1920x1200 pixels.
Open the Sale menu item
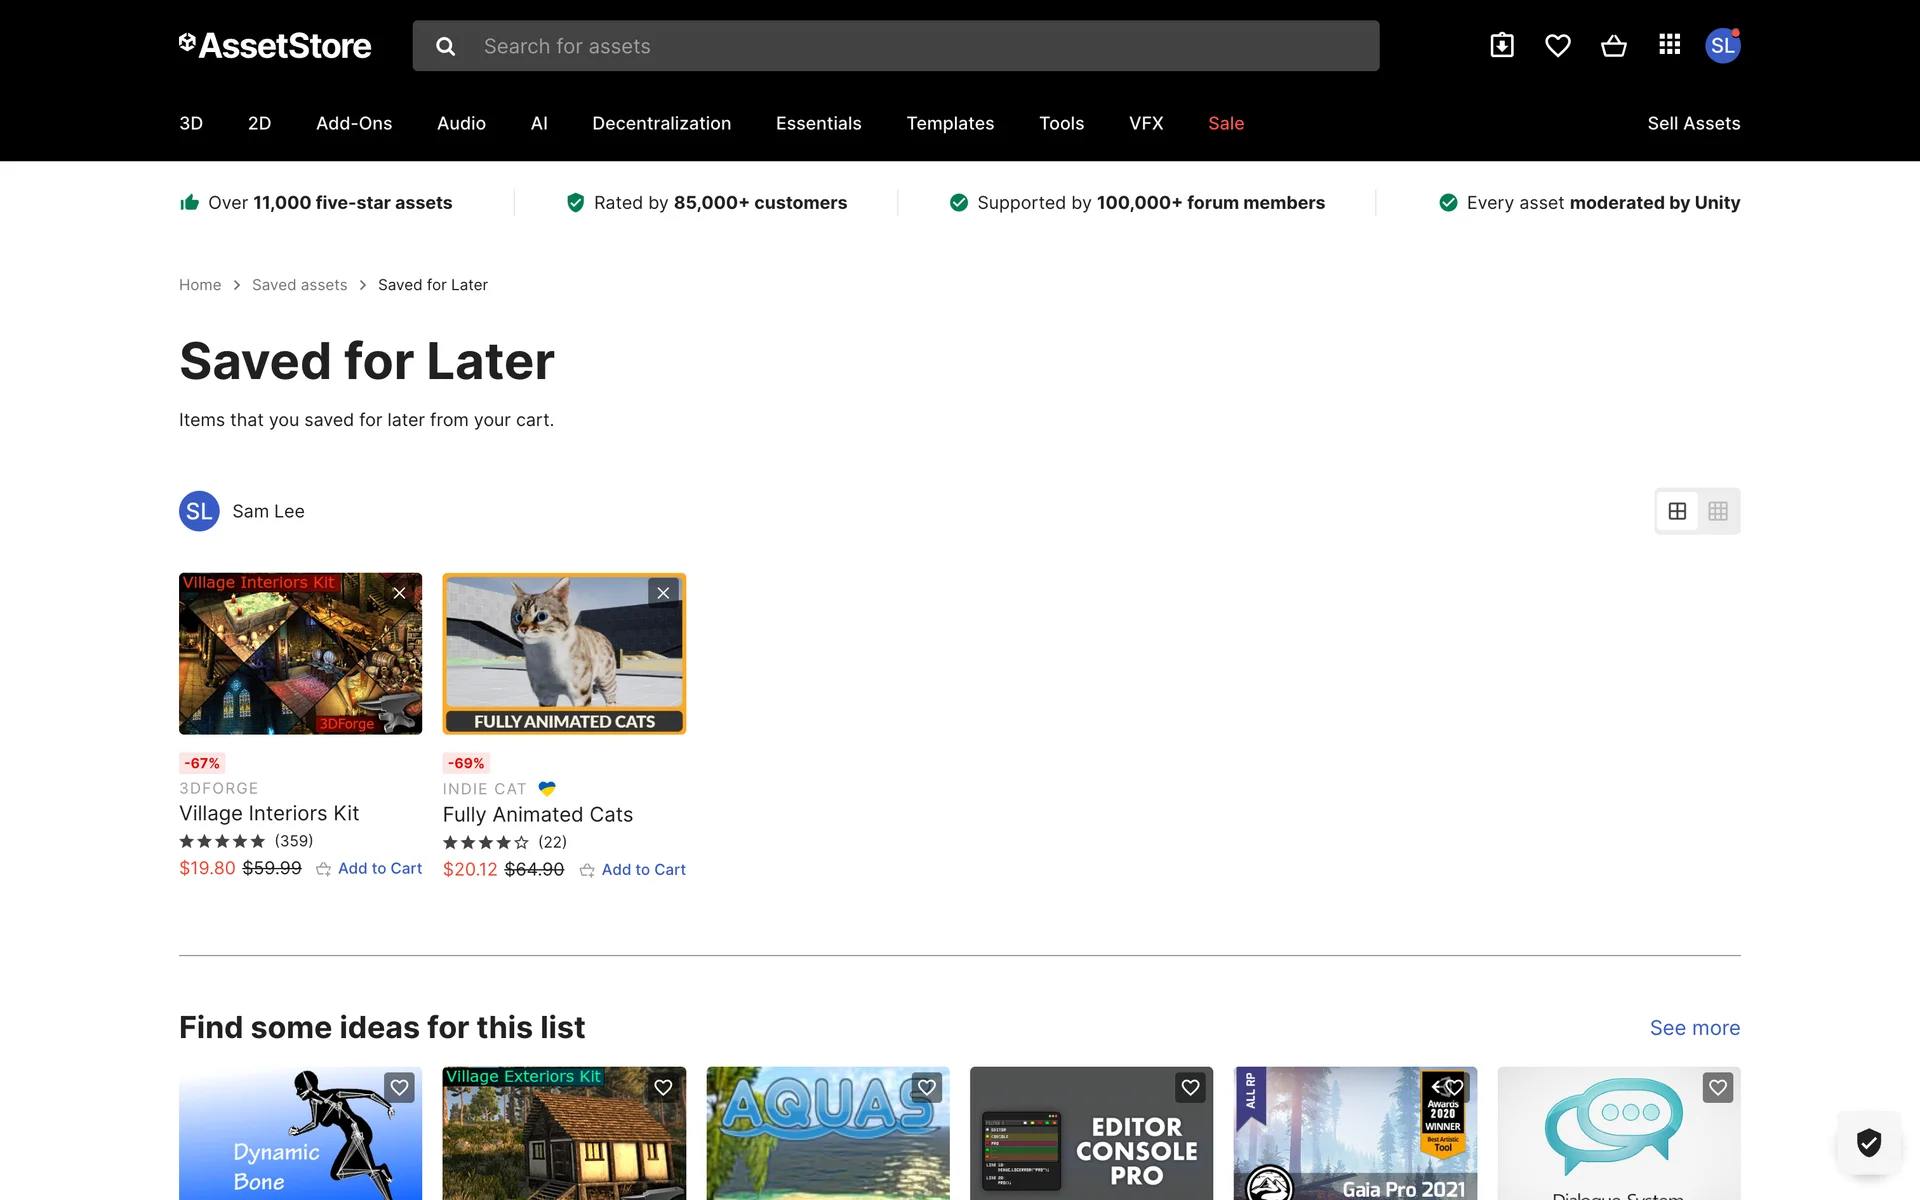(1226, 123)
